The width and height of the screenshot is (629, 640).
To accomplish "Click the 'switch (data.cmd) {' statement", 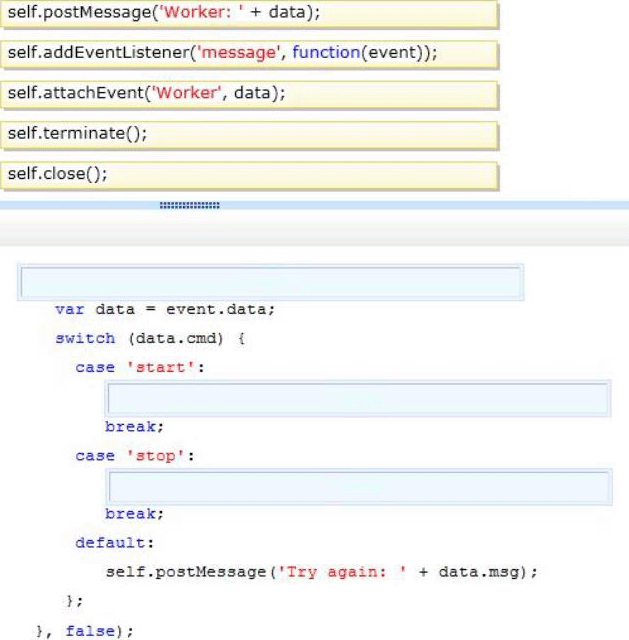I will (x=150, y=338).
